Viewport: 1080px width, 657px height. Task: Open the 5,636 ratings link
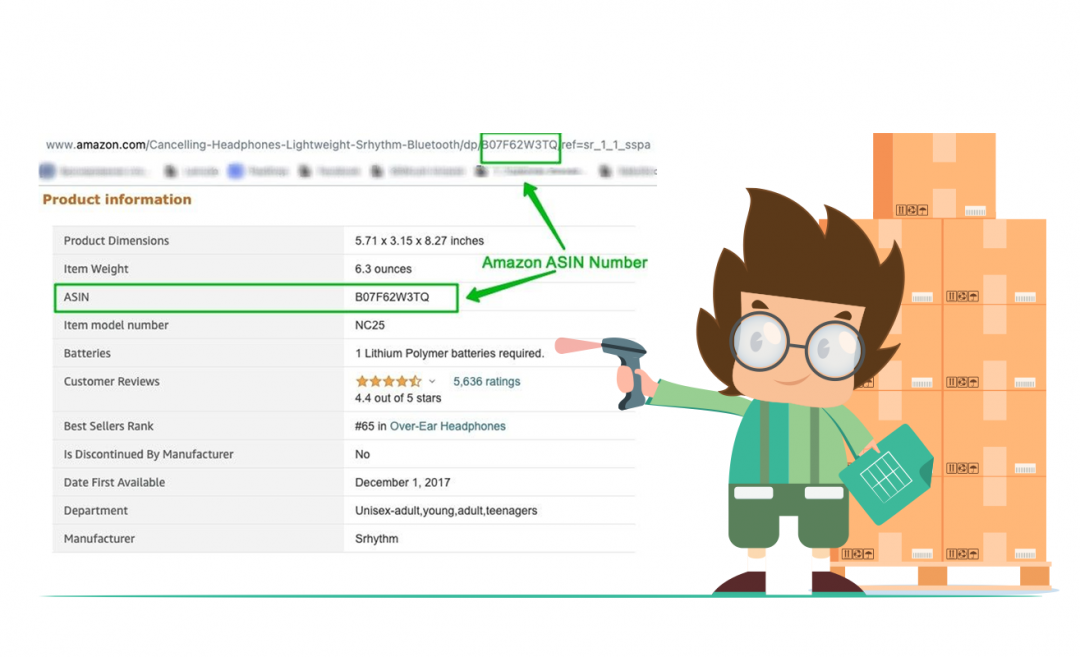click(x=486, y=381)
